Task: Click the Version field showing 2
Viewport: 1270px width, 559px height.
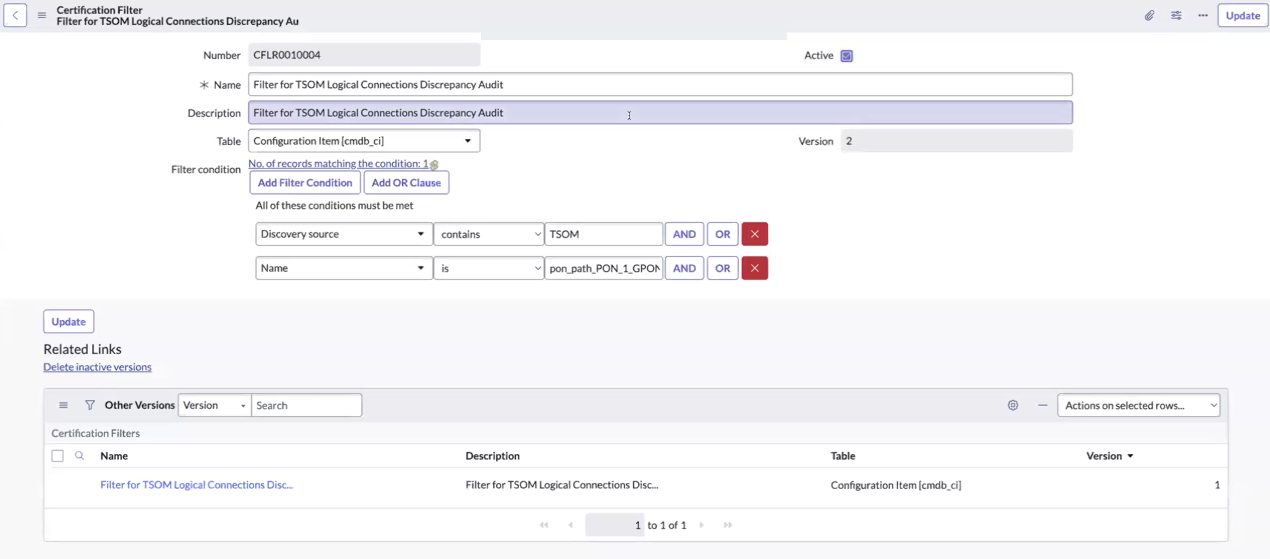Action: [957, 141]
